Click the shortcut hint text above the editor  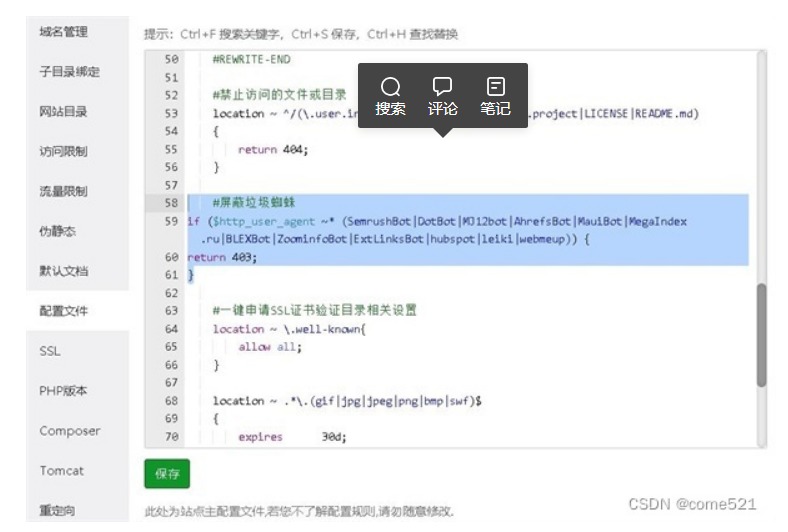coord(301,34)
